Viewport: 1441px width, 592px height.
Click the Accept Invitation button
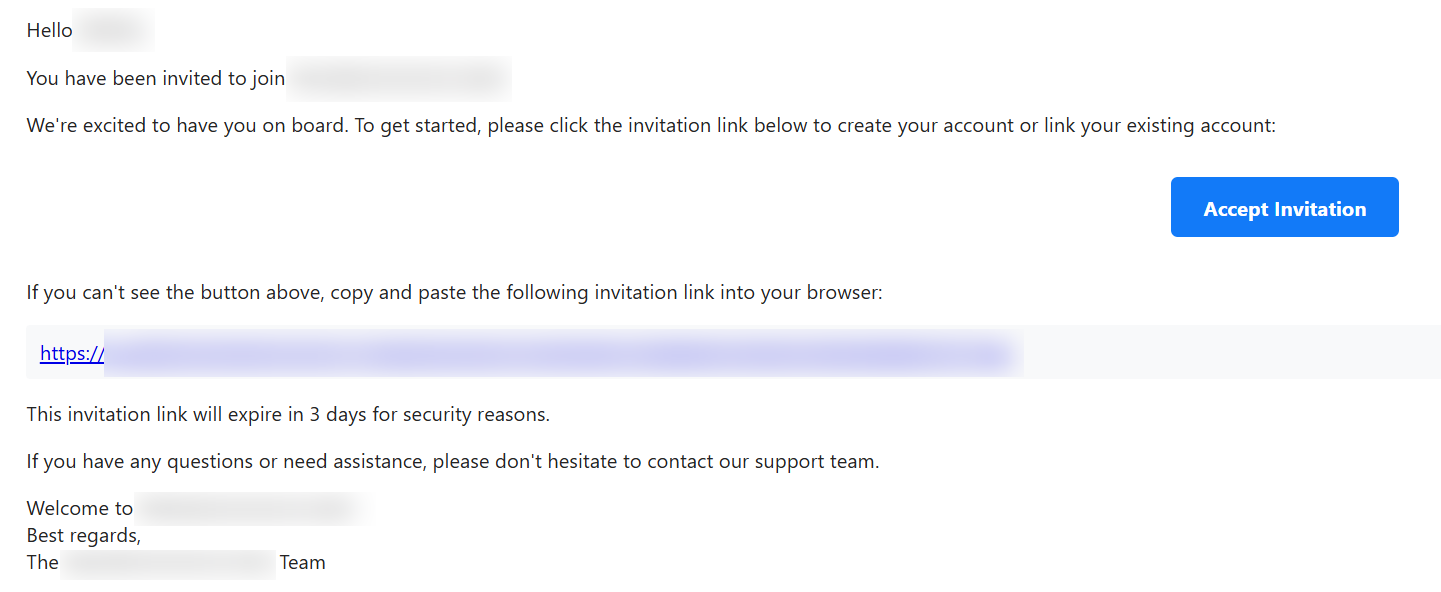pyautogui.click(x=1284, y=207)
